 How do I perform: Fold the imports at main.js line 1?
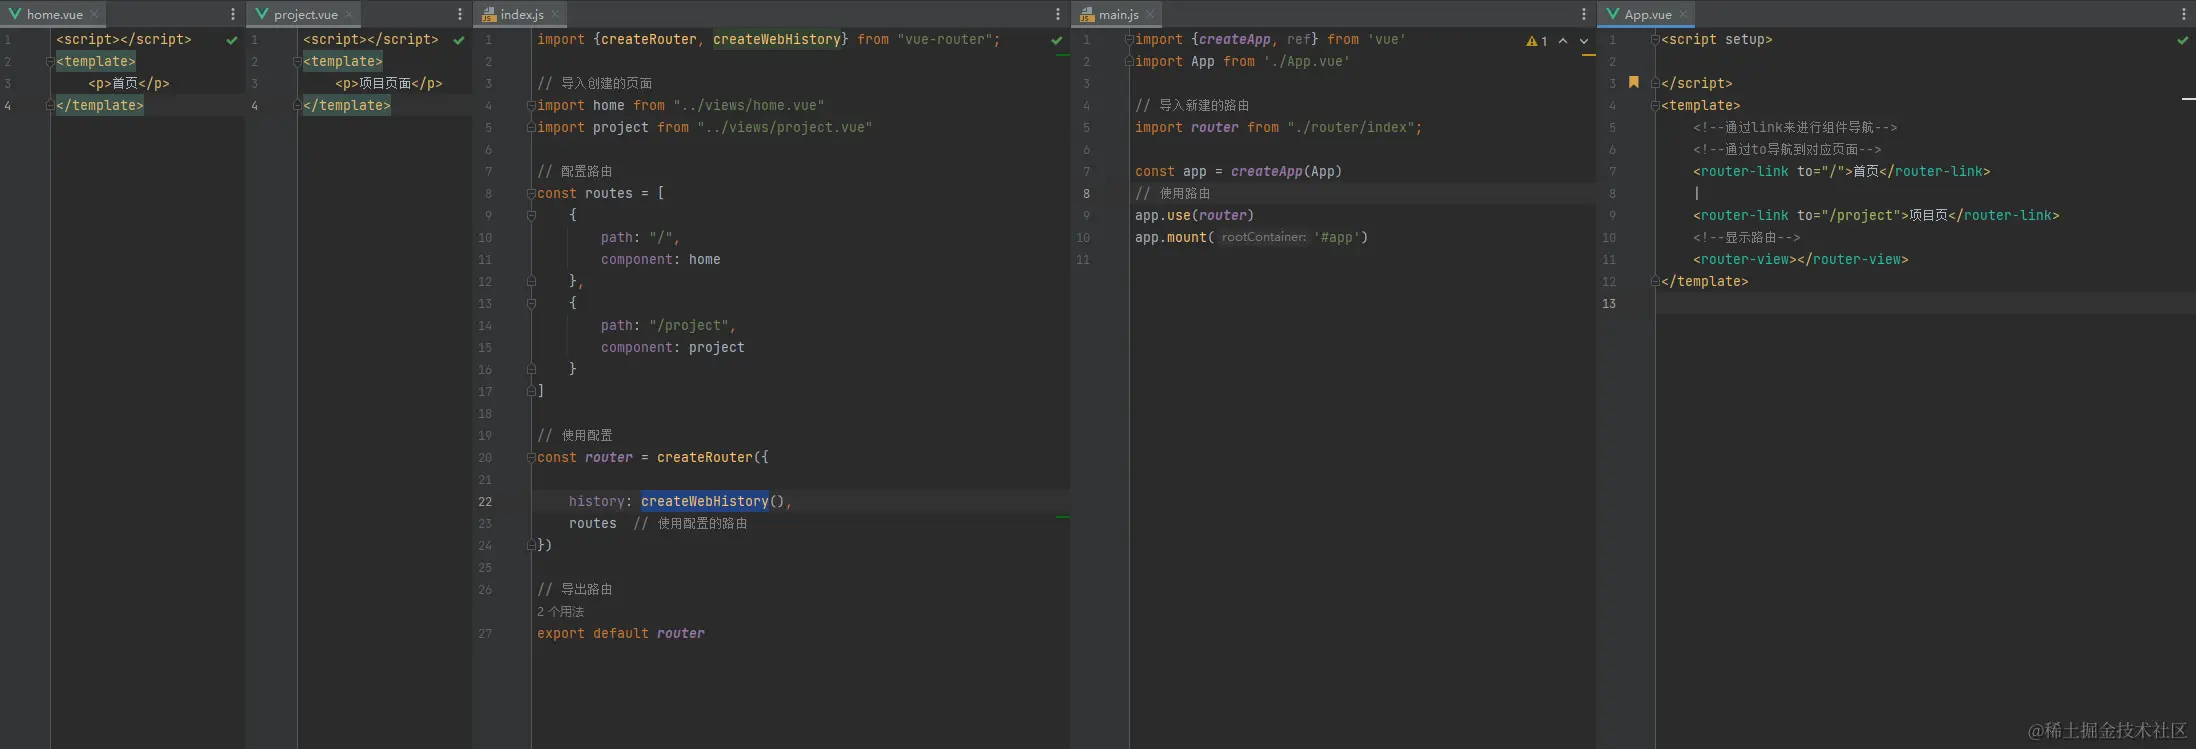1129,40
